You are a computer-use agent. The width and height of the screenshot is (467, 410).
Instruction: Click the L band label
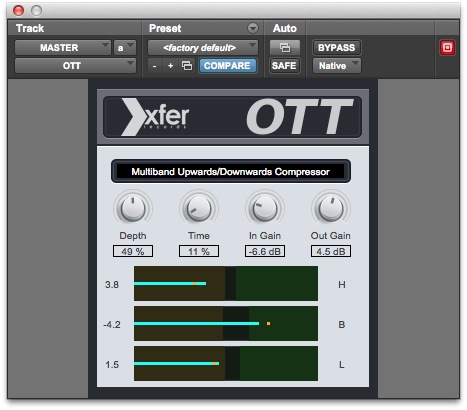pos(342,365)
